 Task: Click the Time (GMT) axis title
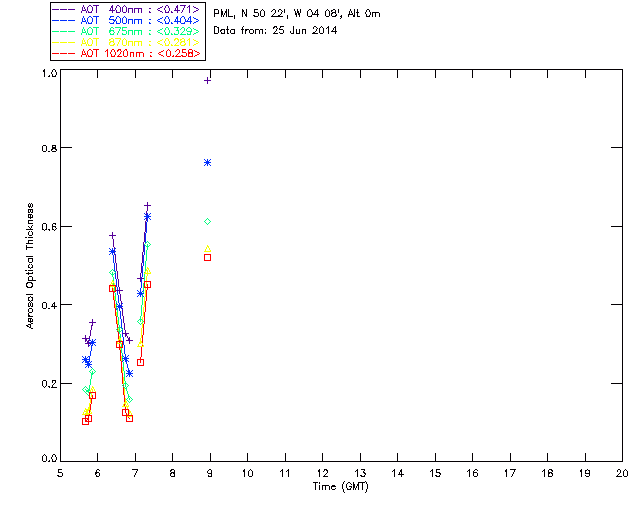click(340, 485)
